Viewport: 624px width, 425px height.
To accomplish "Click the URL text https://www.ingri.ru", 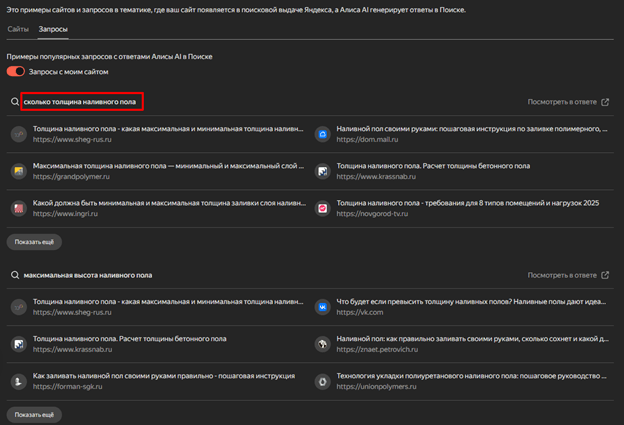I will point(65,213).
